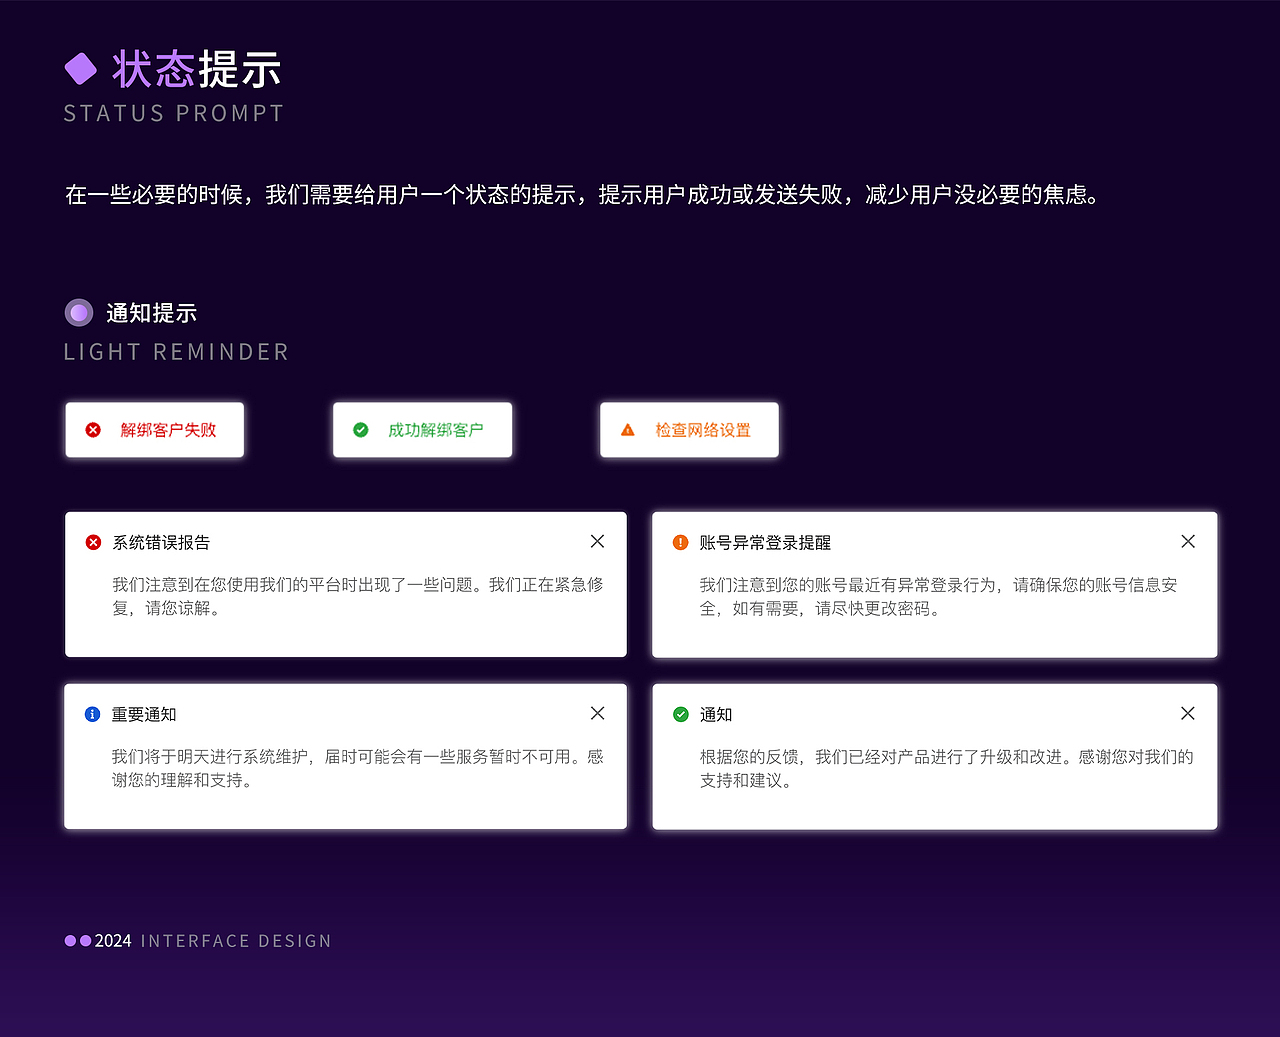Click the 检查网络设置 toast message

click(700, 429)
